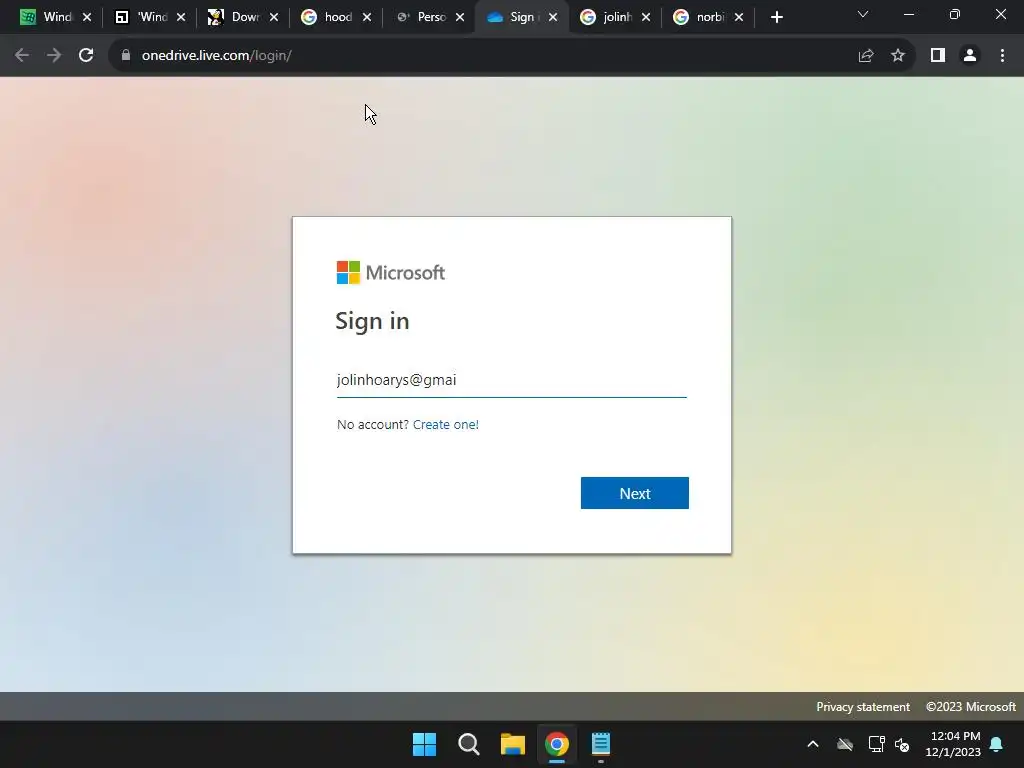1024x768 pixels.
Task: Open the browser side panel
Action: (x=938, y=56)
